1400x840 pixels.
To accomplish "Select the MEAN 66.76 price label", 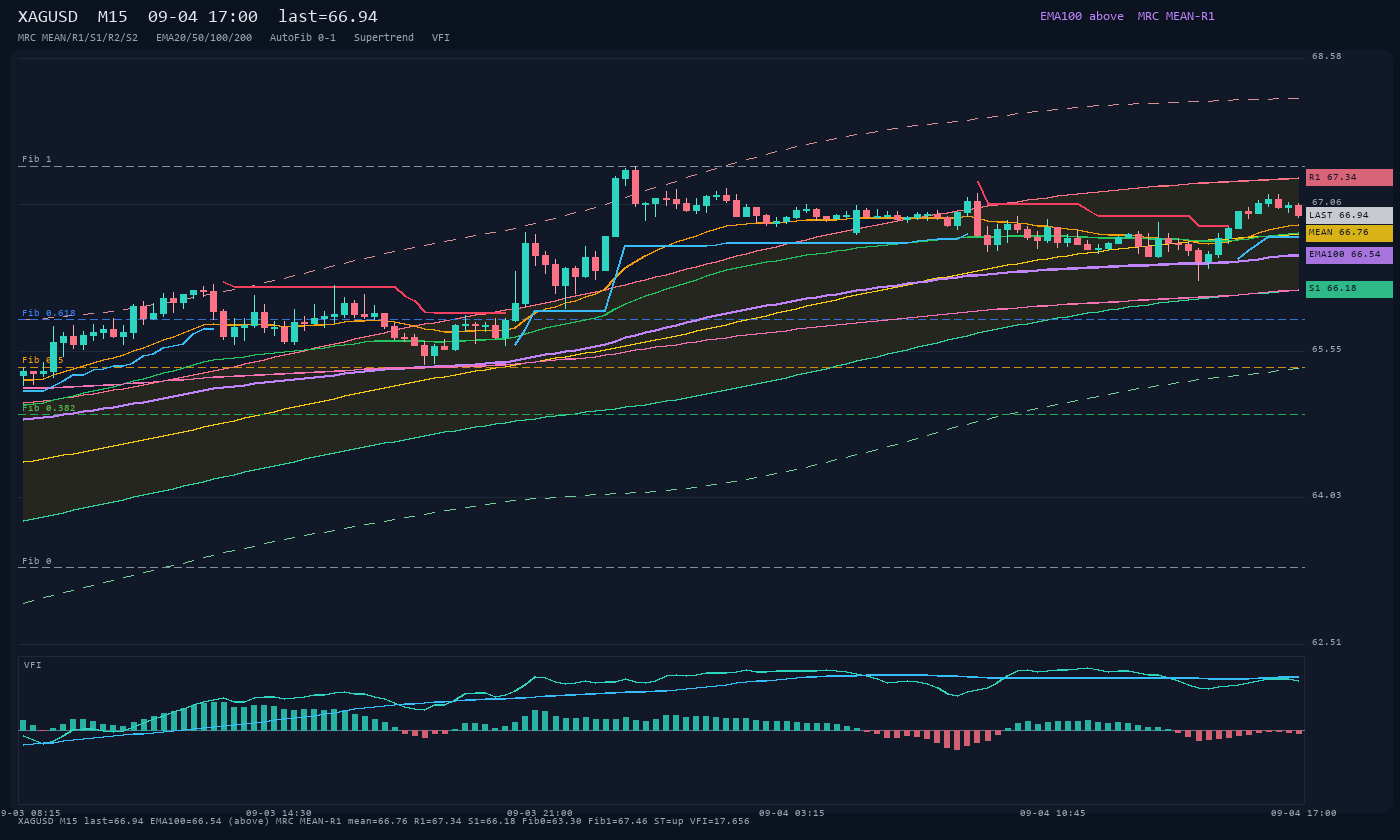I will (x=1349, y=232).
